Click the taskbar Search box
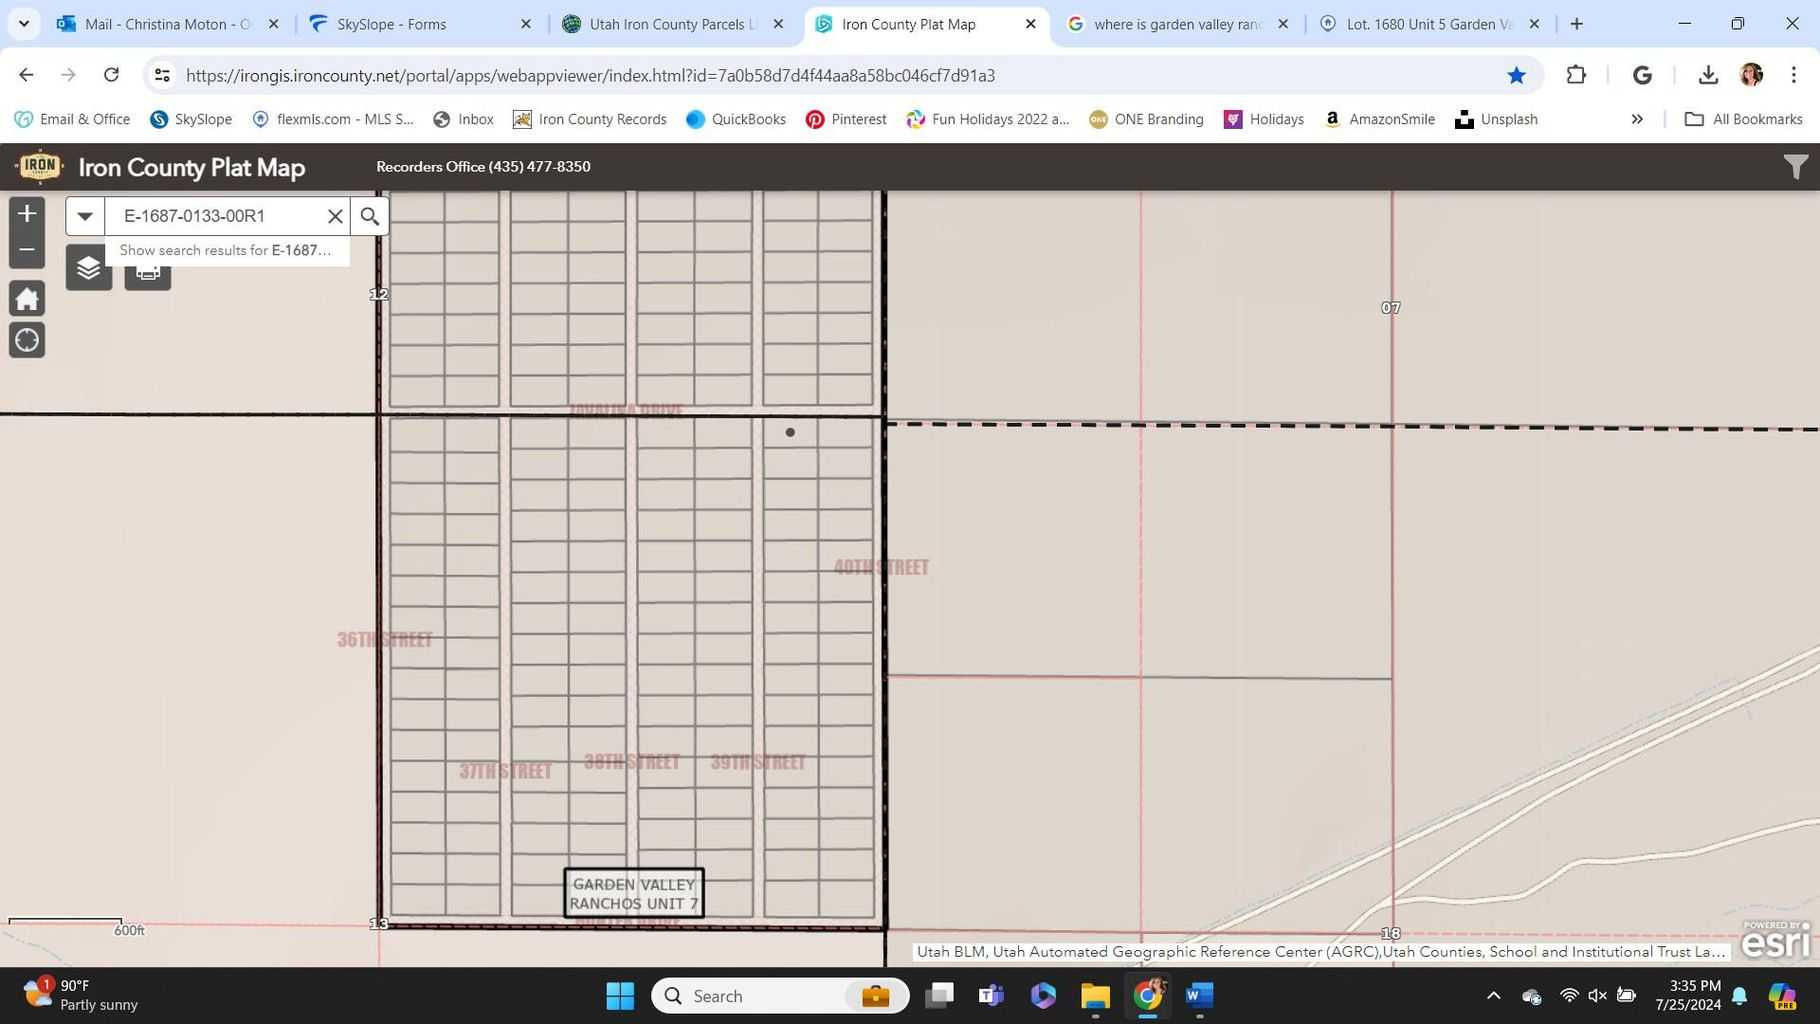This screenshot has height=1024, width=1820. pos(780,996)
